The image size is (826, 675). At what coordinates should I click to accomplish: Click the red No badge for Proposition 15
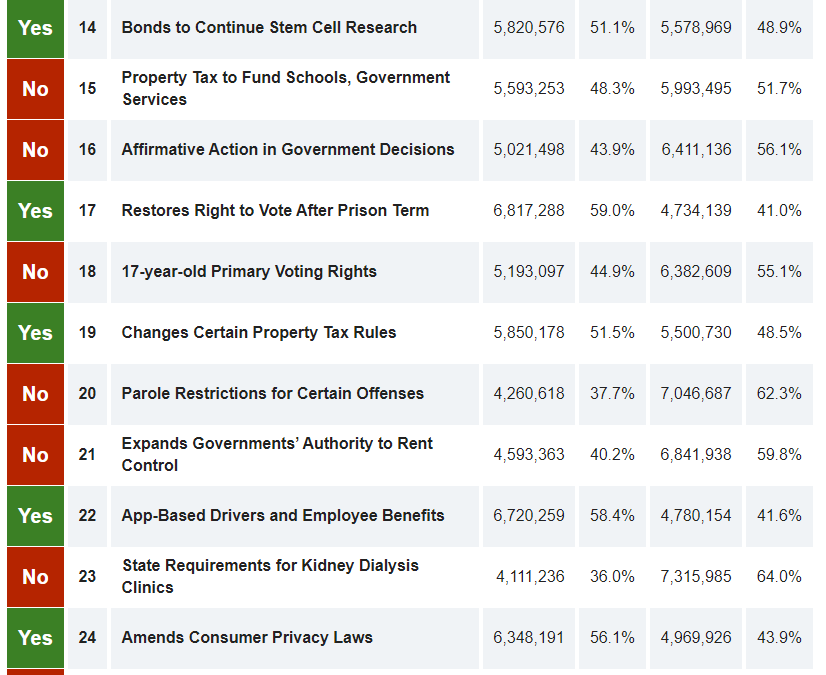coord(35,89)
